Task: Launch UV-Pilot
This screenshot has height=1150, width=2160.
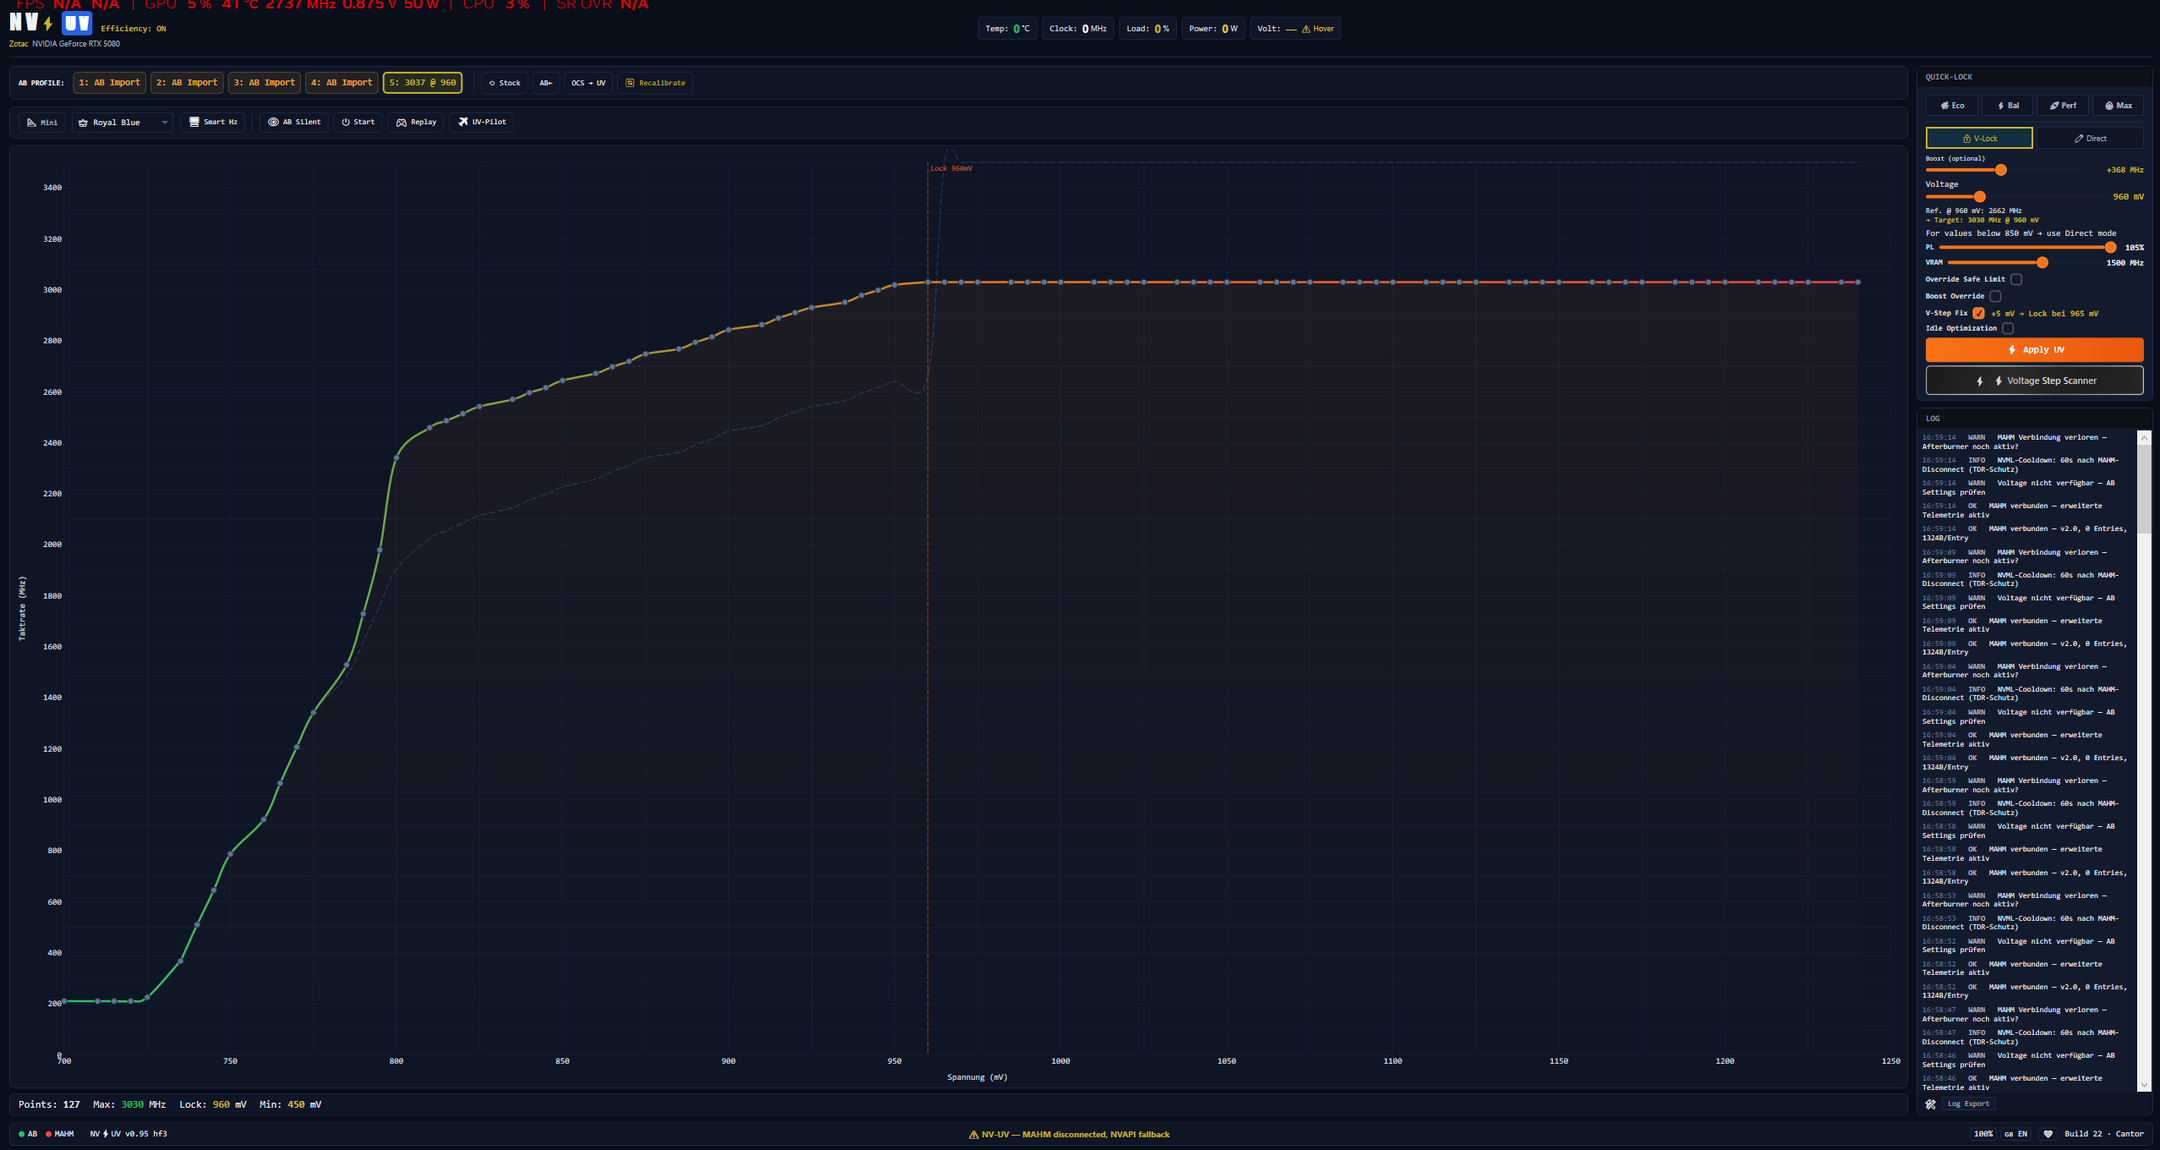Action: point(482,122)
